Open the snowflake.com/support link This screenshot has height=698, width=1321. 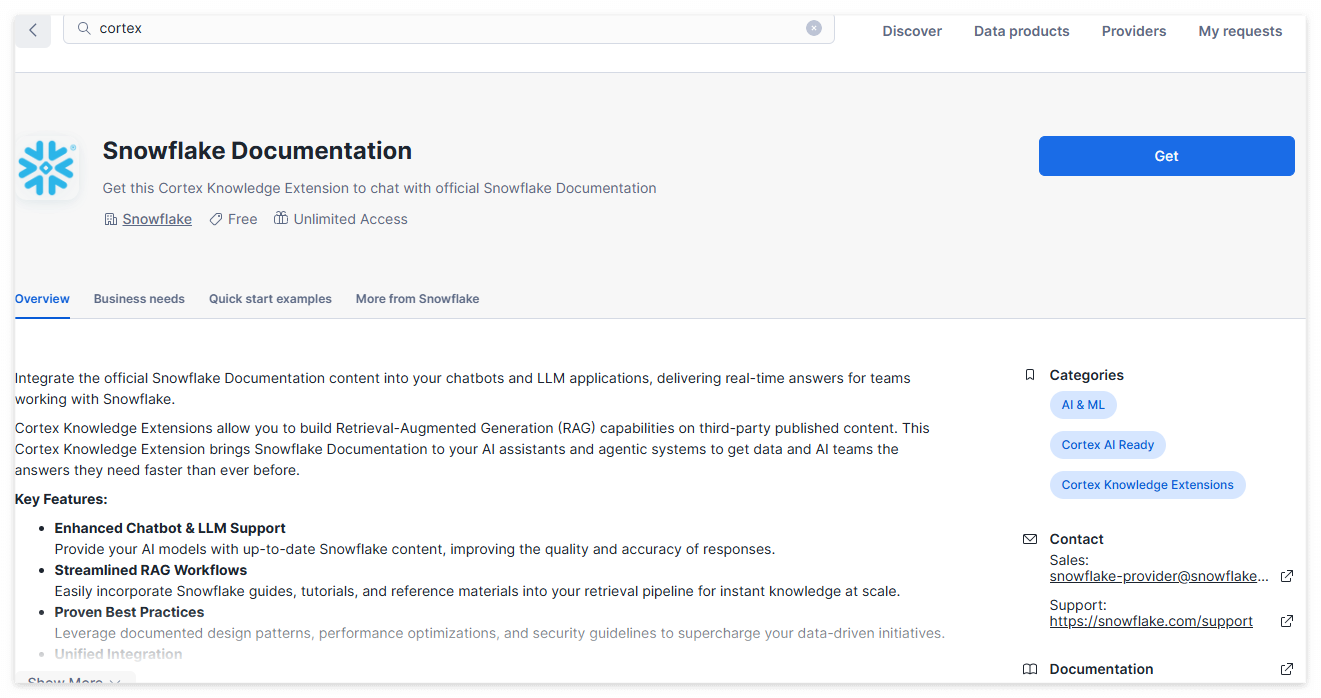(1151, 621)
